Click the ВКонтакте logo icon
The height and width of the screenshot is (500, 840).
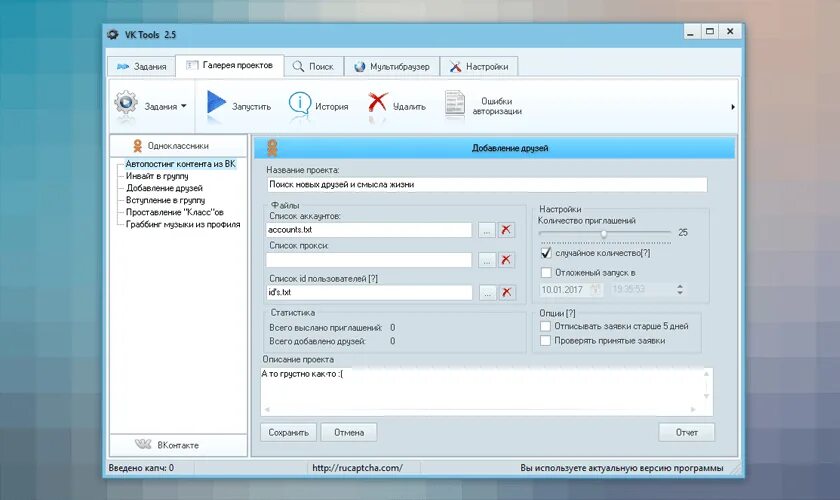[x=143, y=444]
